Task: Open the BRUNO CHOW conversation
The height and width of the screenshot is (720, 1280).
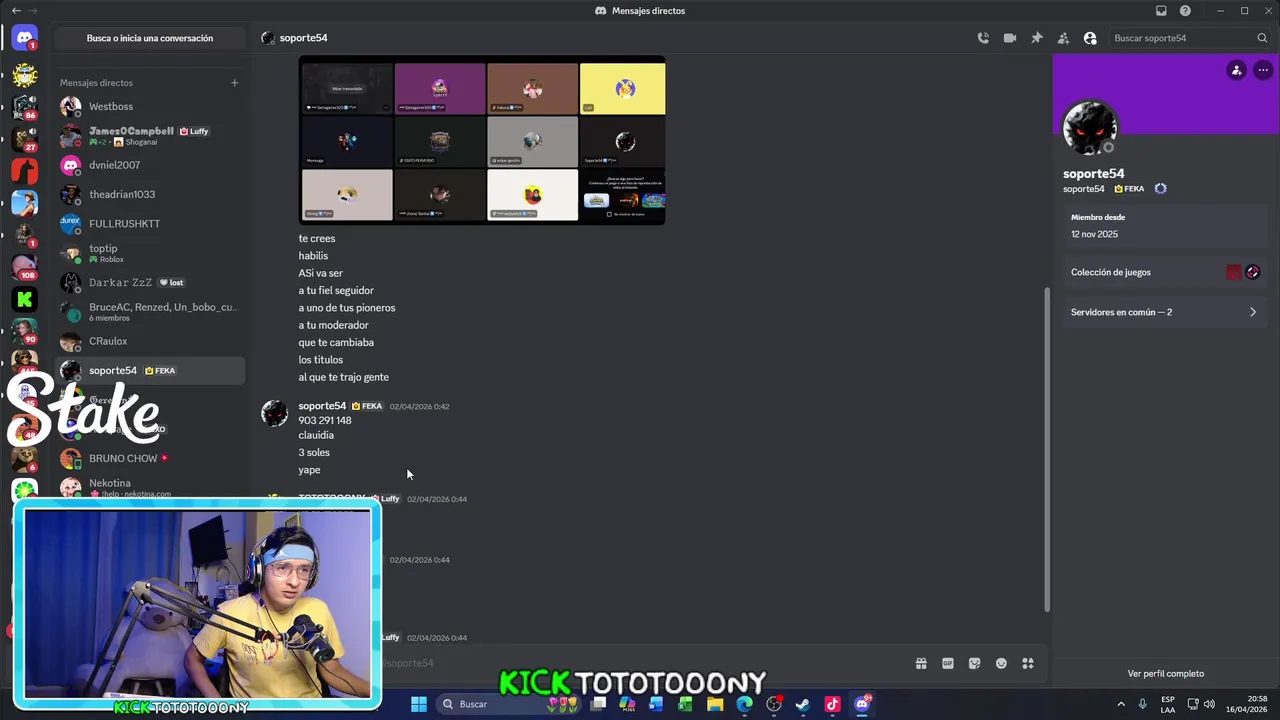Action: point(150,458)
